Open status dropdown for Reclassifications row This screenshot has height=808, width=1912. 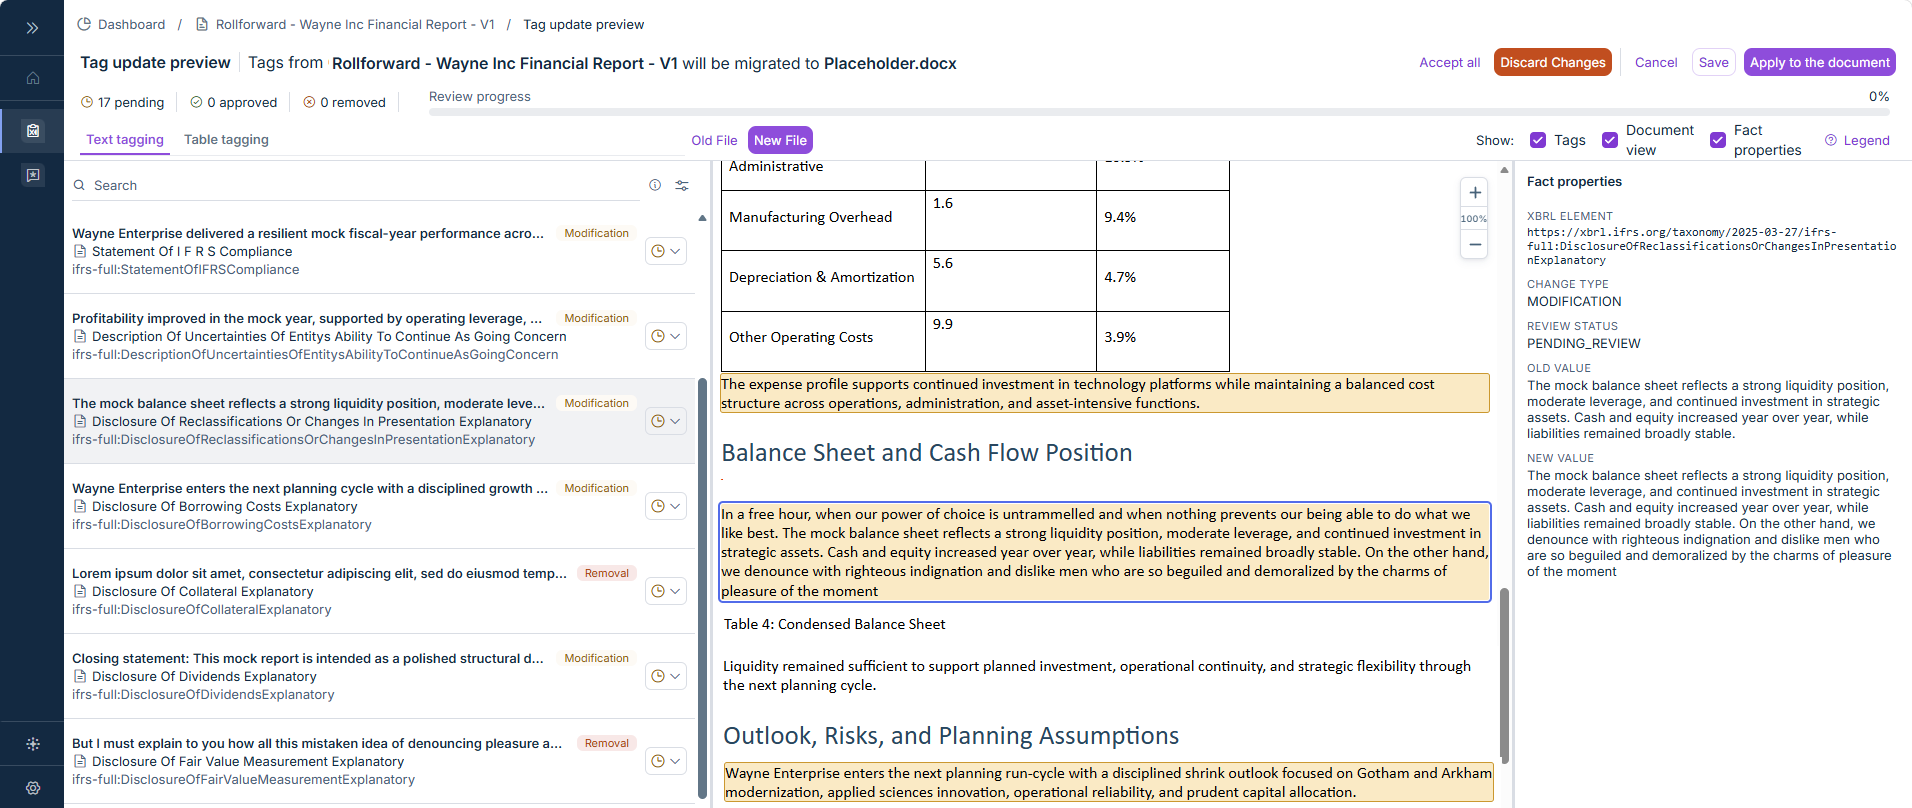[666, 421]
